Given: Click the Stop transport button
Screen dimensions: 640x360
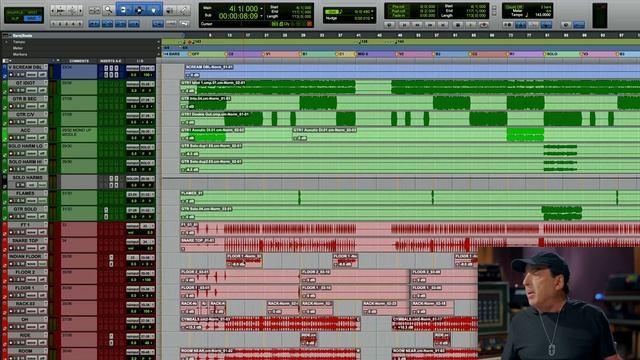Looking at the screenshot, I should (458, 25).
